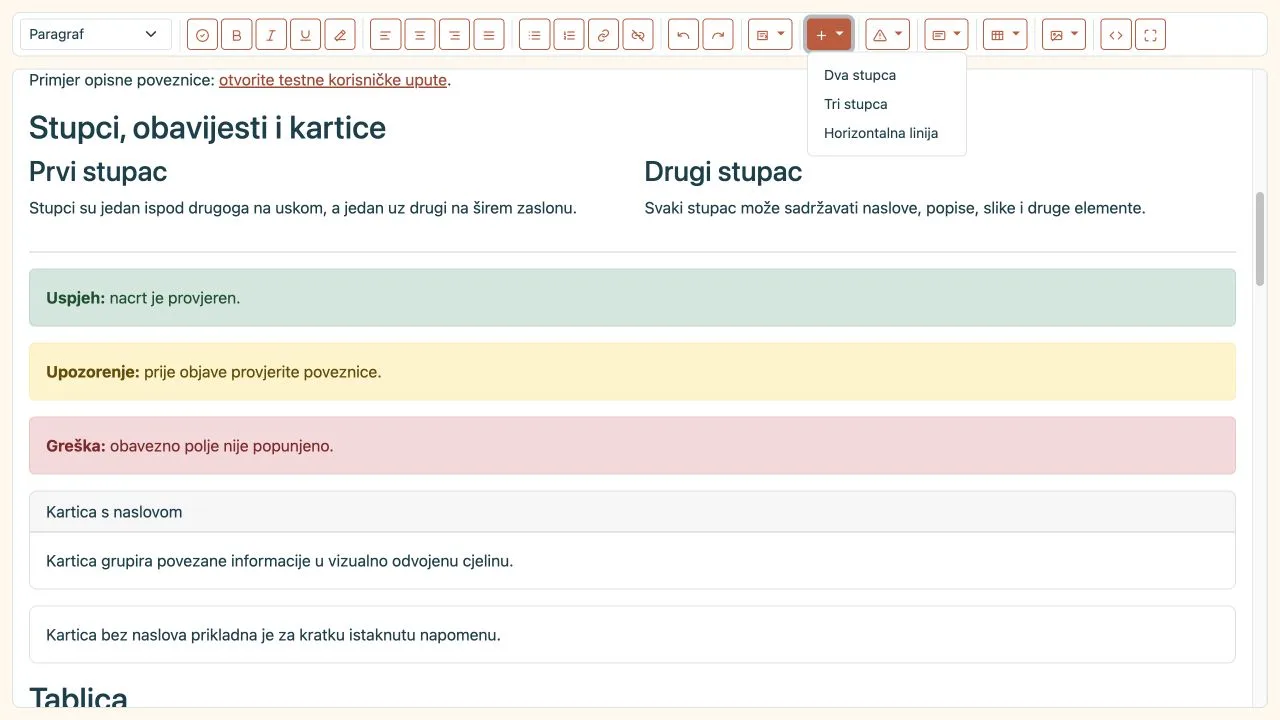This screenshot has height=720, width=1280.
Task: Open the warning triangle alerts dropdown
Action: pyautogui.click(x=888, y=35)
